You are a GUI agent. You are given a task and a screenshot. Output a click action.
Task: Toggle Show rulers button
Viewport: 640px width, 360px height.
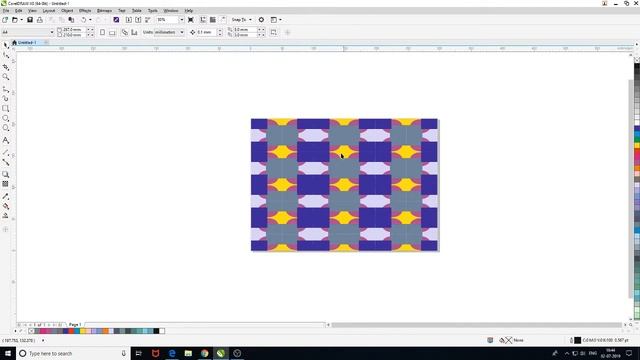203,20
